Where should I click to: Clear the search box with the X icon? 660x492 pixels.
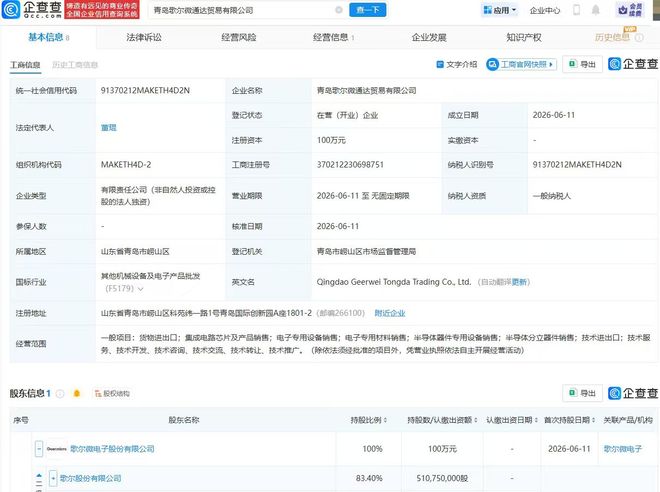coord(338,10)
